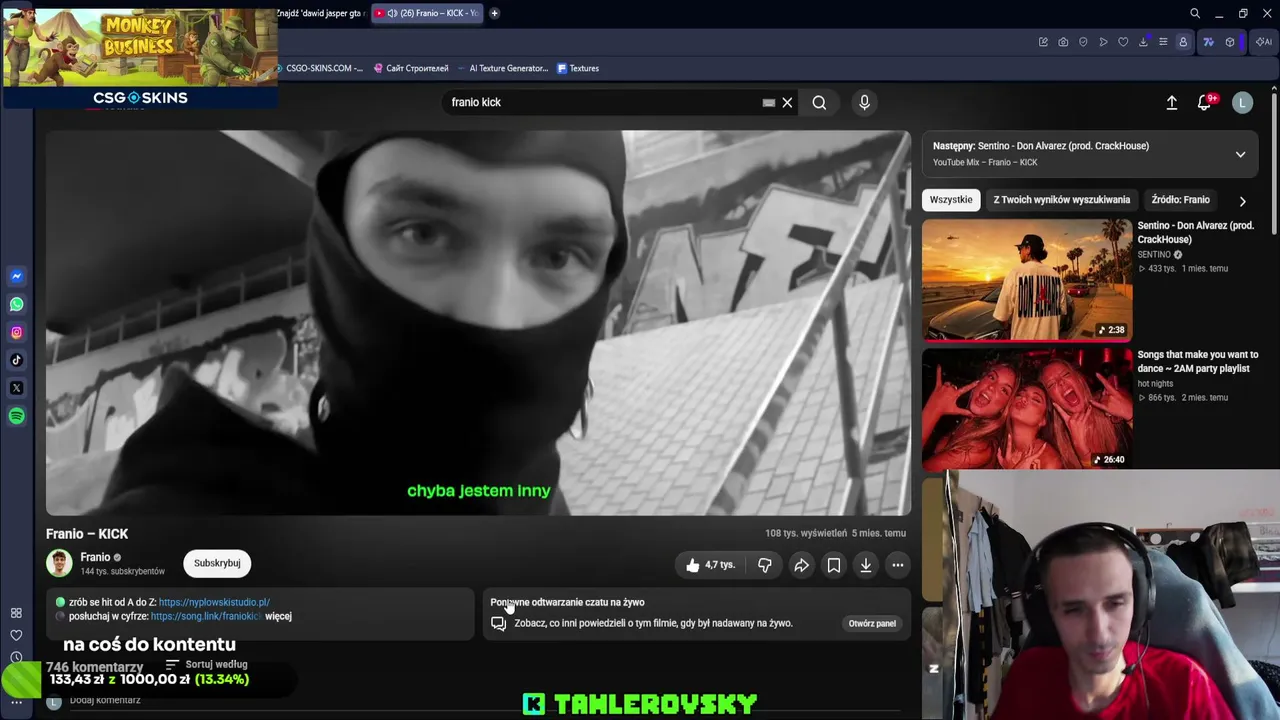Viewport: 1280px width, 720px height.
Task: Open the browser downloads icon
Action: click(x=1143, y=42)
